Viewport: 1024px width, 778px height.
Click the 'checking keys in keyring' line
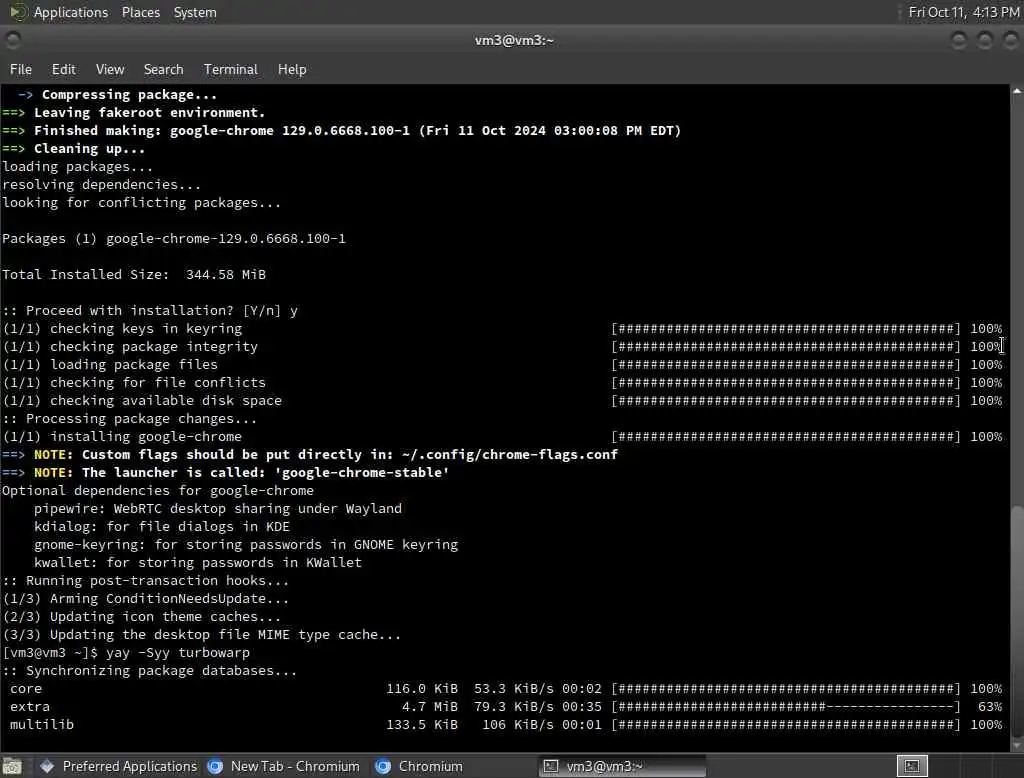click(x=122, y=329)
